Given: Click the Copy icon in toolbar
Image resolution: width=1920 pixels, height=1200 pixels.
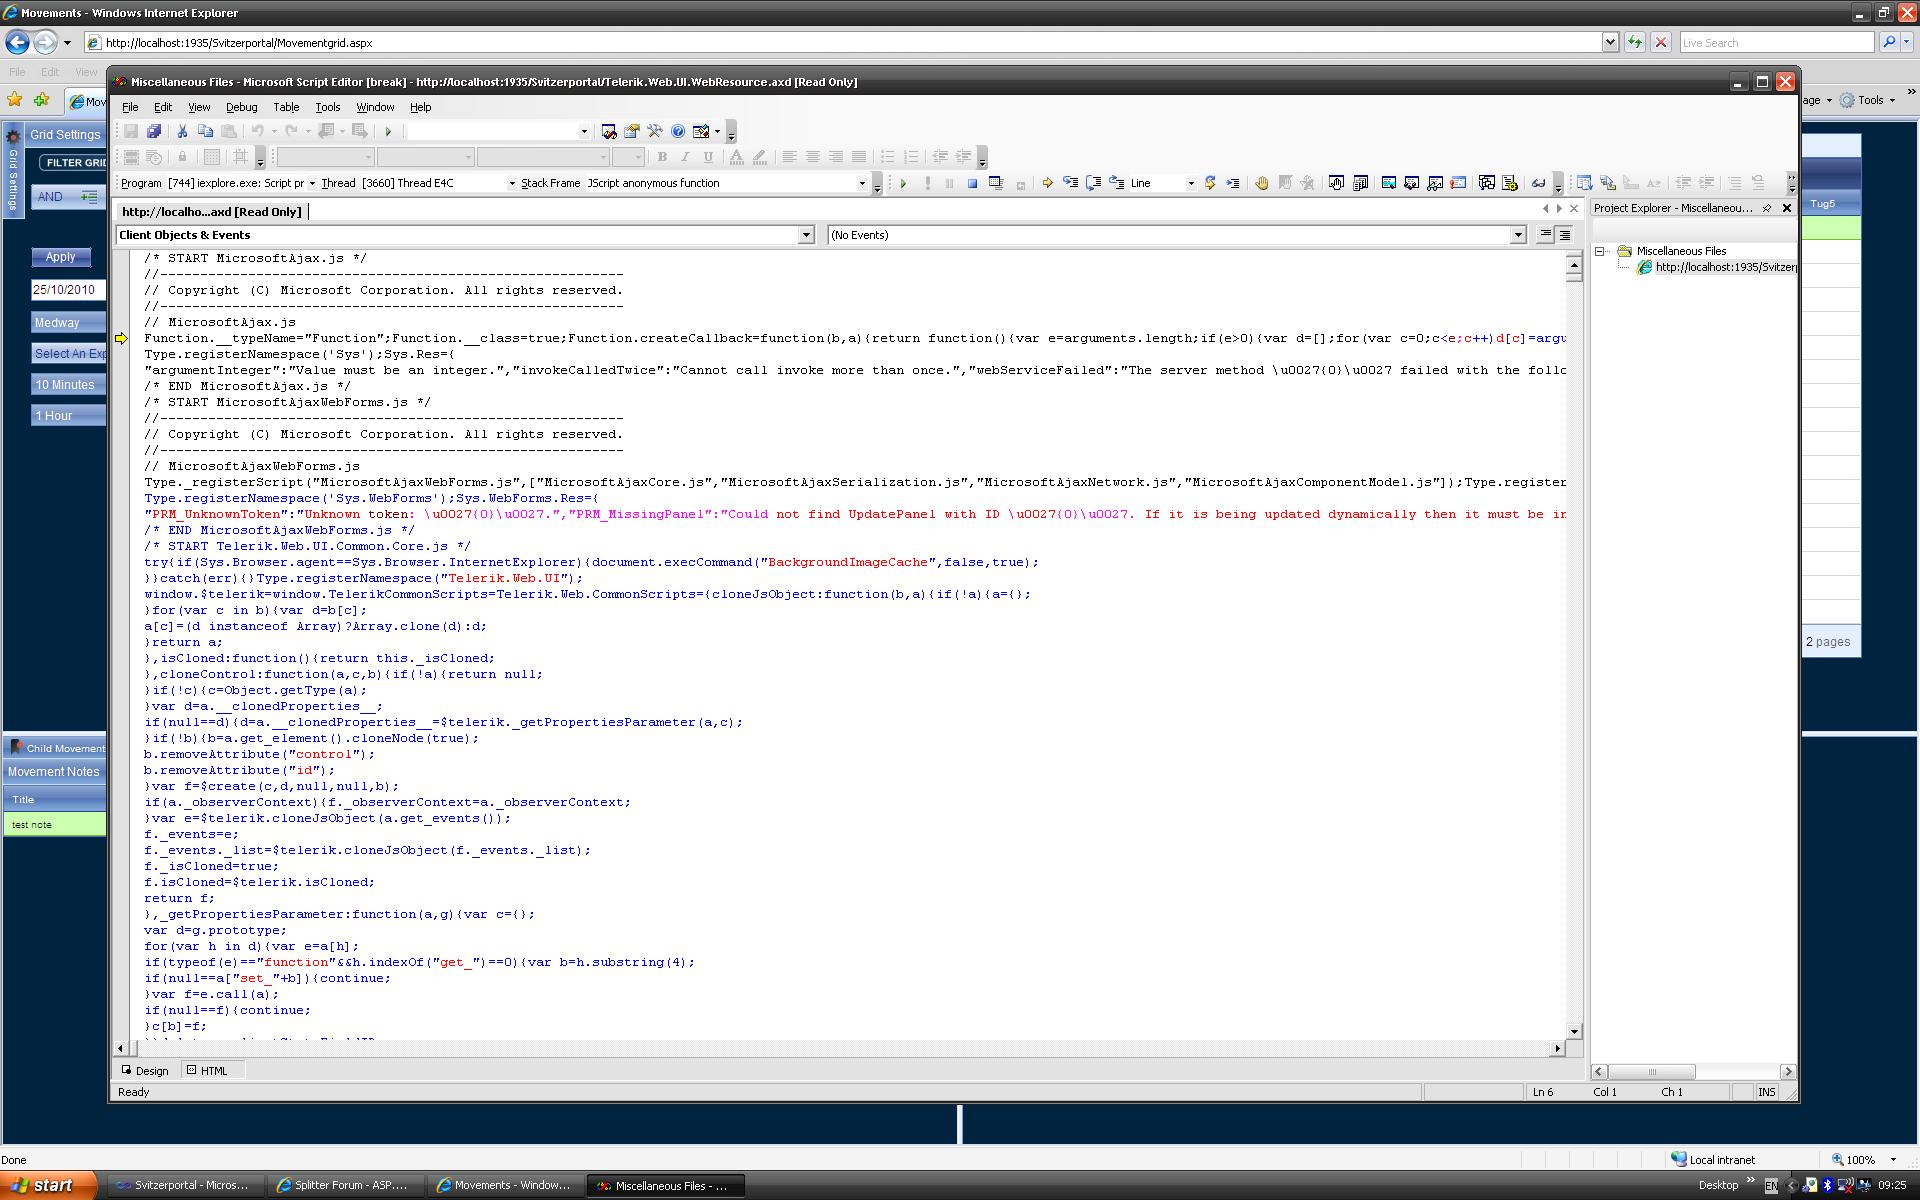Looking at the screenshot, I should coord(206,131).
